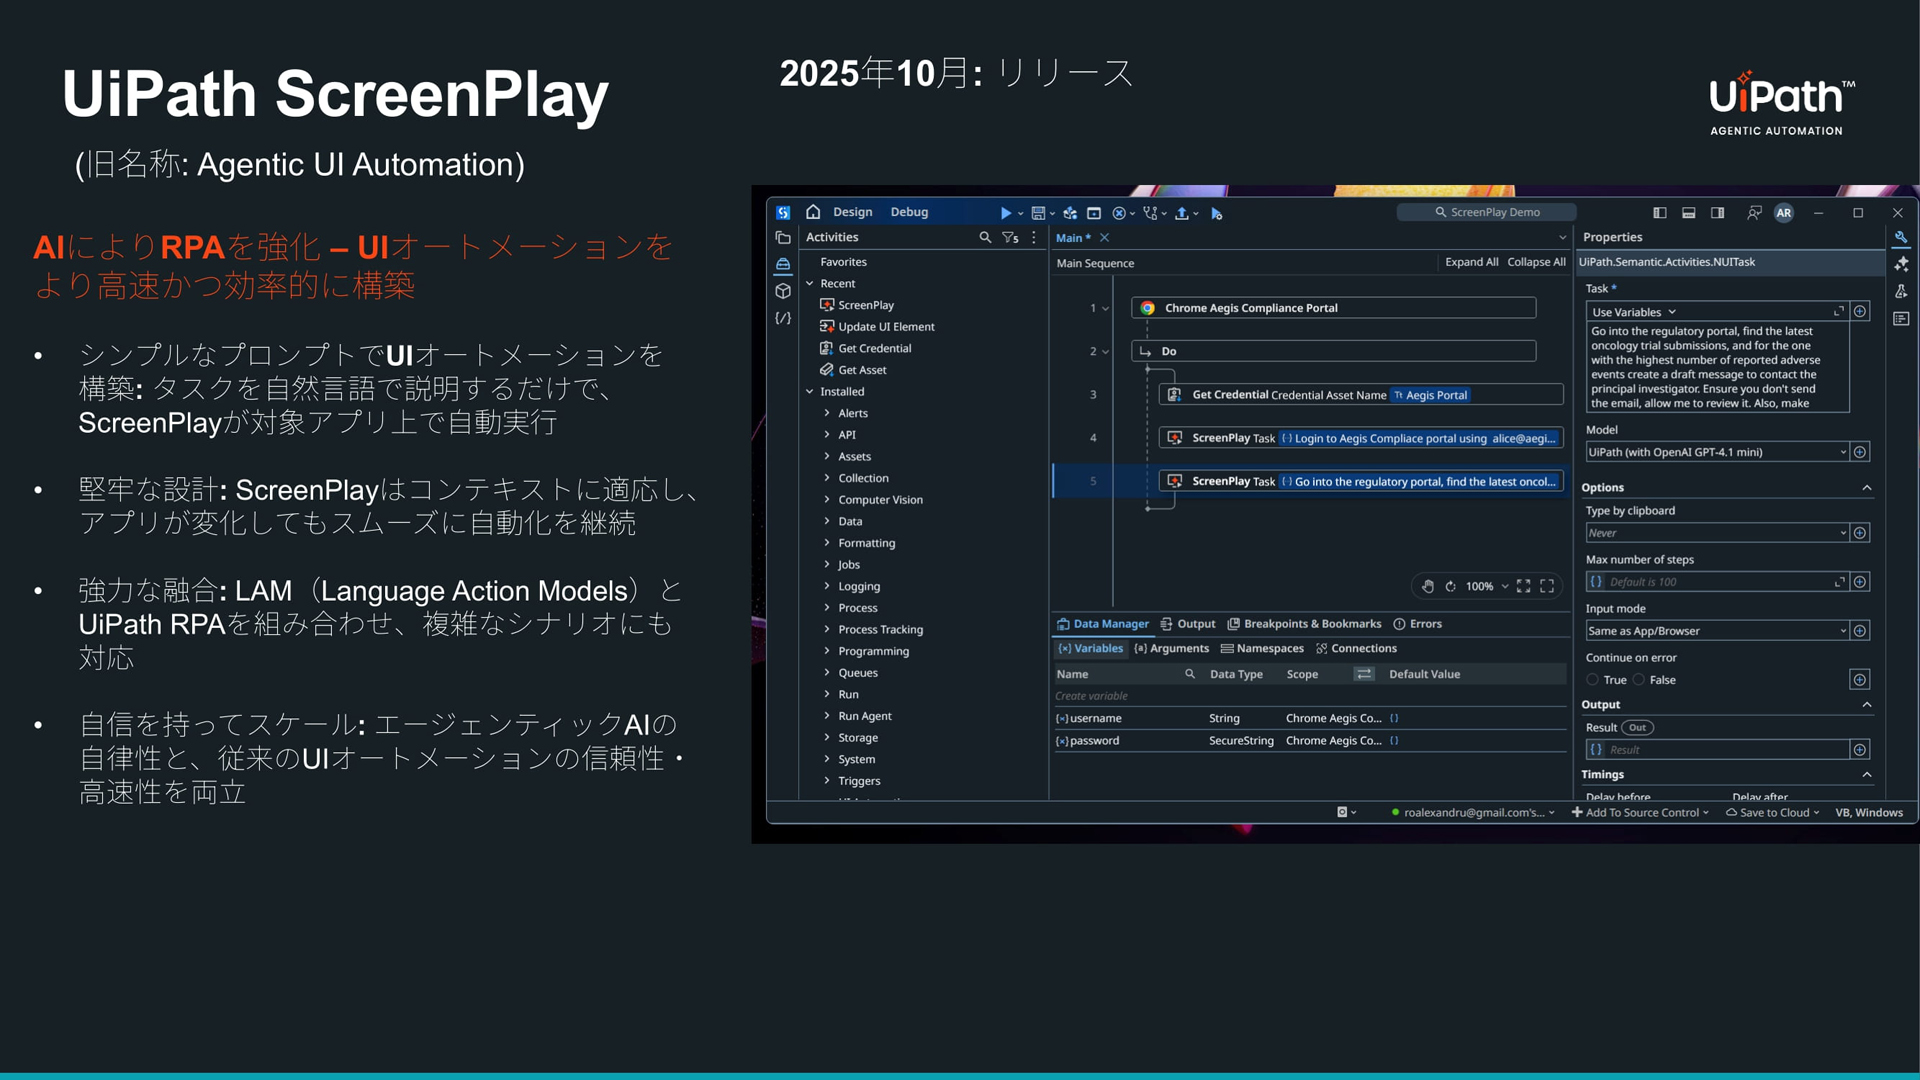Switch to the Debug tab

(x=909, y=212)
